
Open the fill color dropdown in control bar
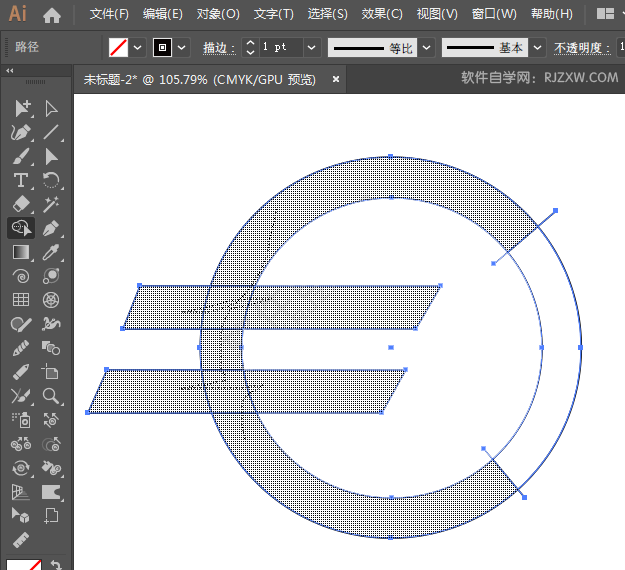click(x=139, y=48)
